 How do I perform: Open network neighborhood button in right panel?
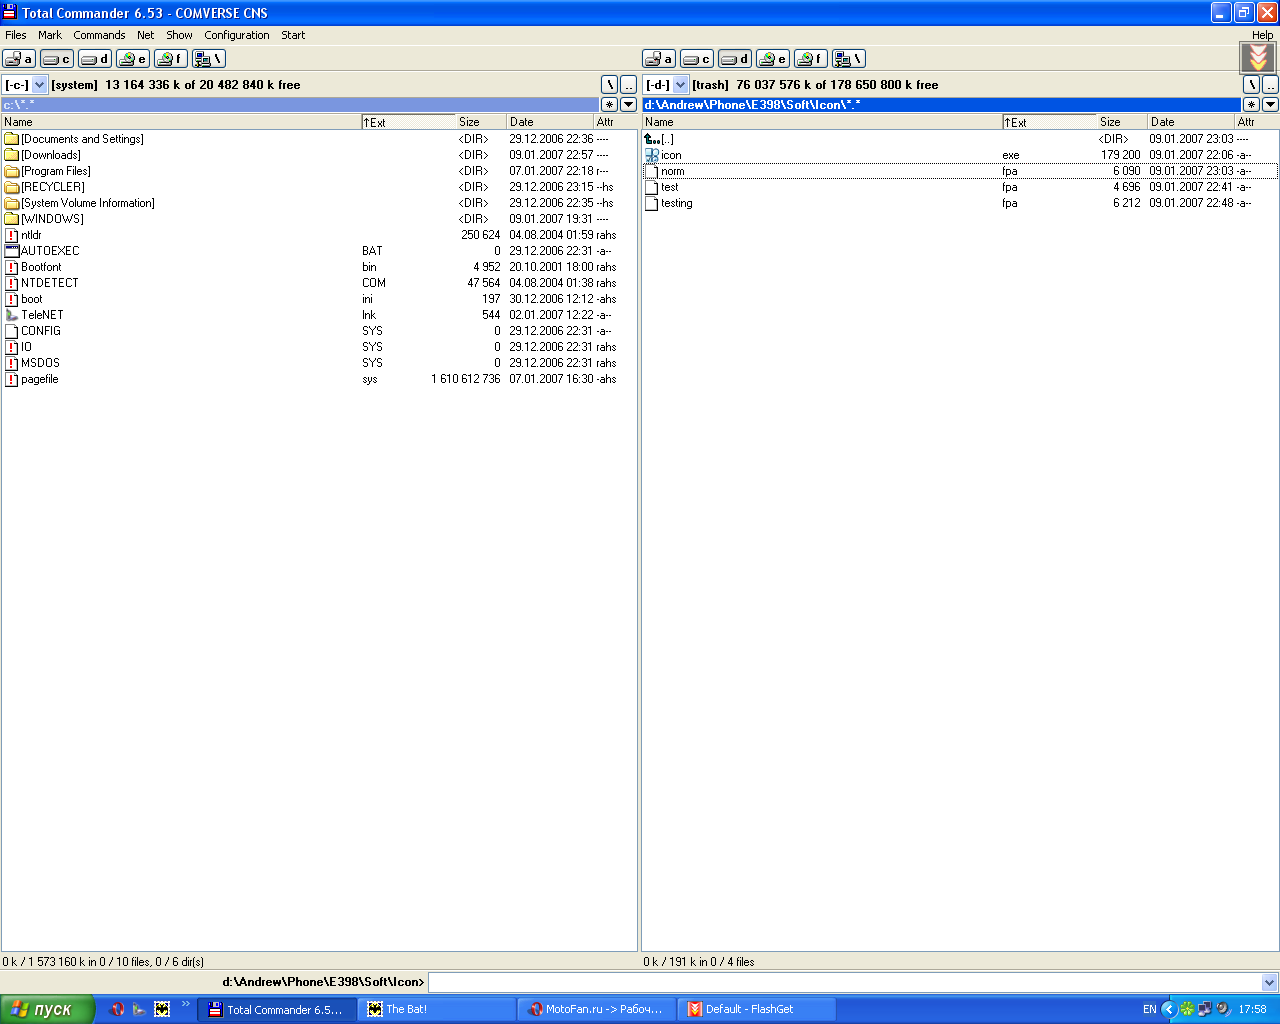(849, 59)
